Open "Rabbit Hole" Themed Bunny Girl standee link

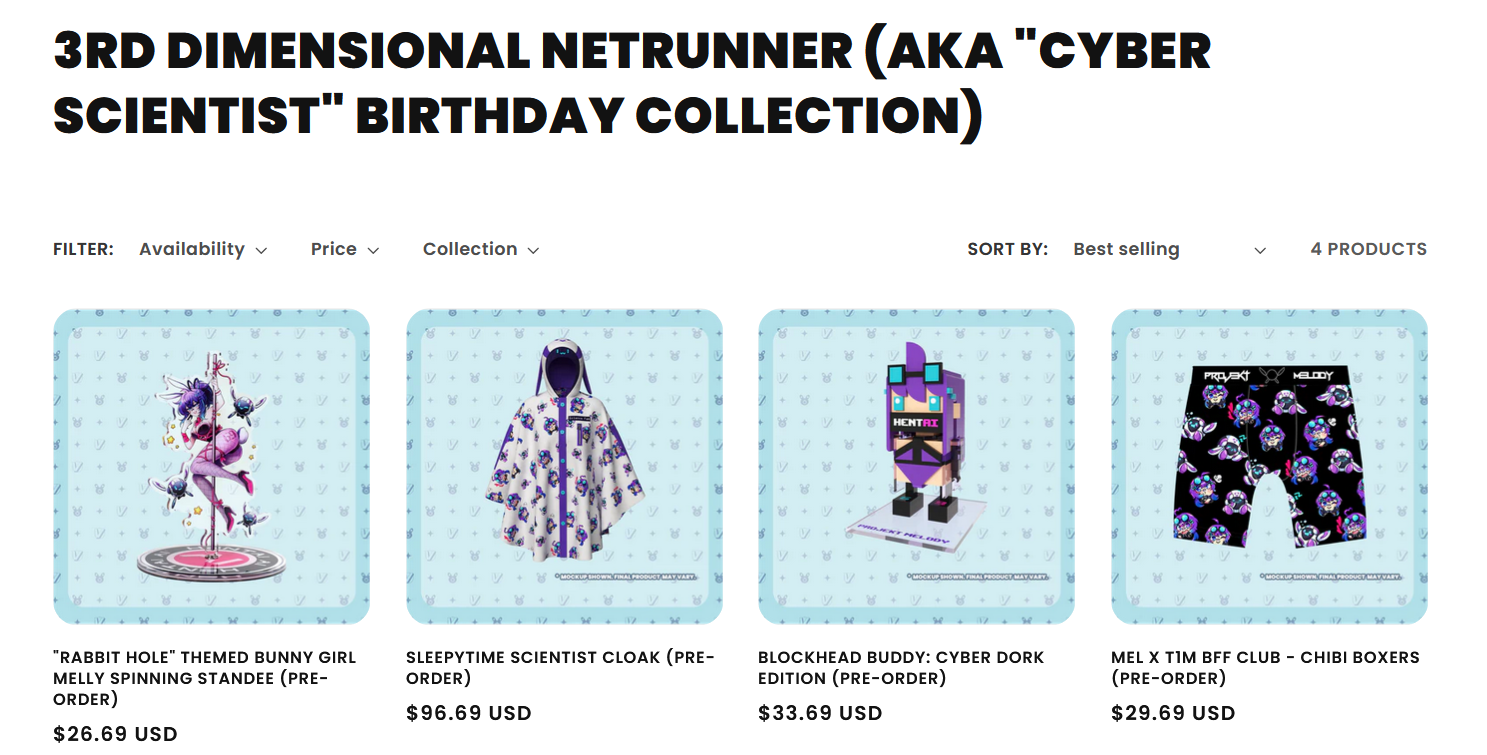click(205, 678)
